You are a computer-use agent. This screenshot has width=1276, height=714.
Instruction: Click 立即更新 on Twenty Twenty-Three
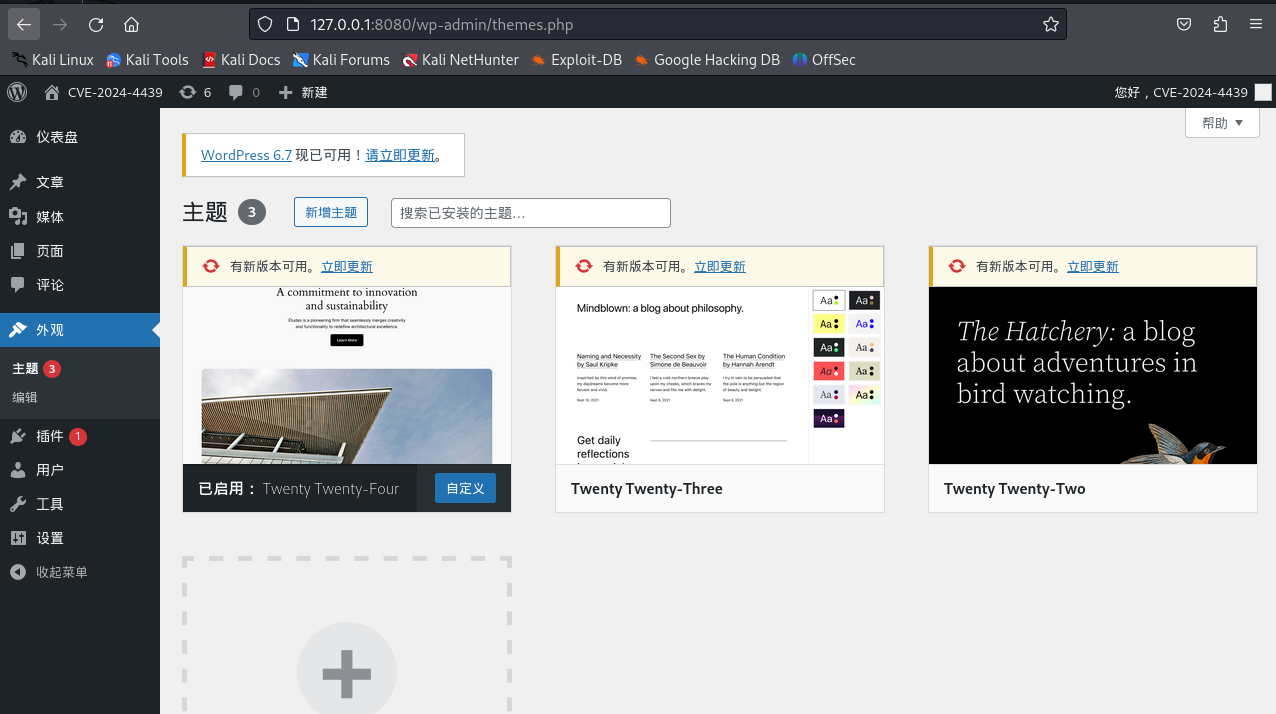tap(720, 266)
